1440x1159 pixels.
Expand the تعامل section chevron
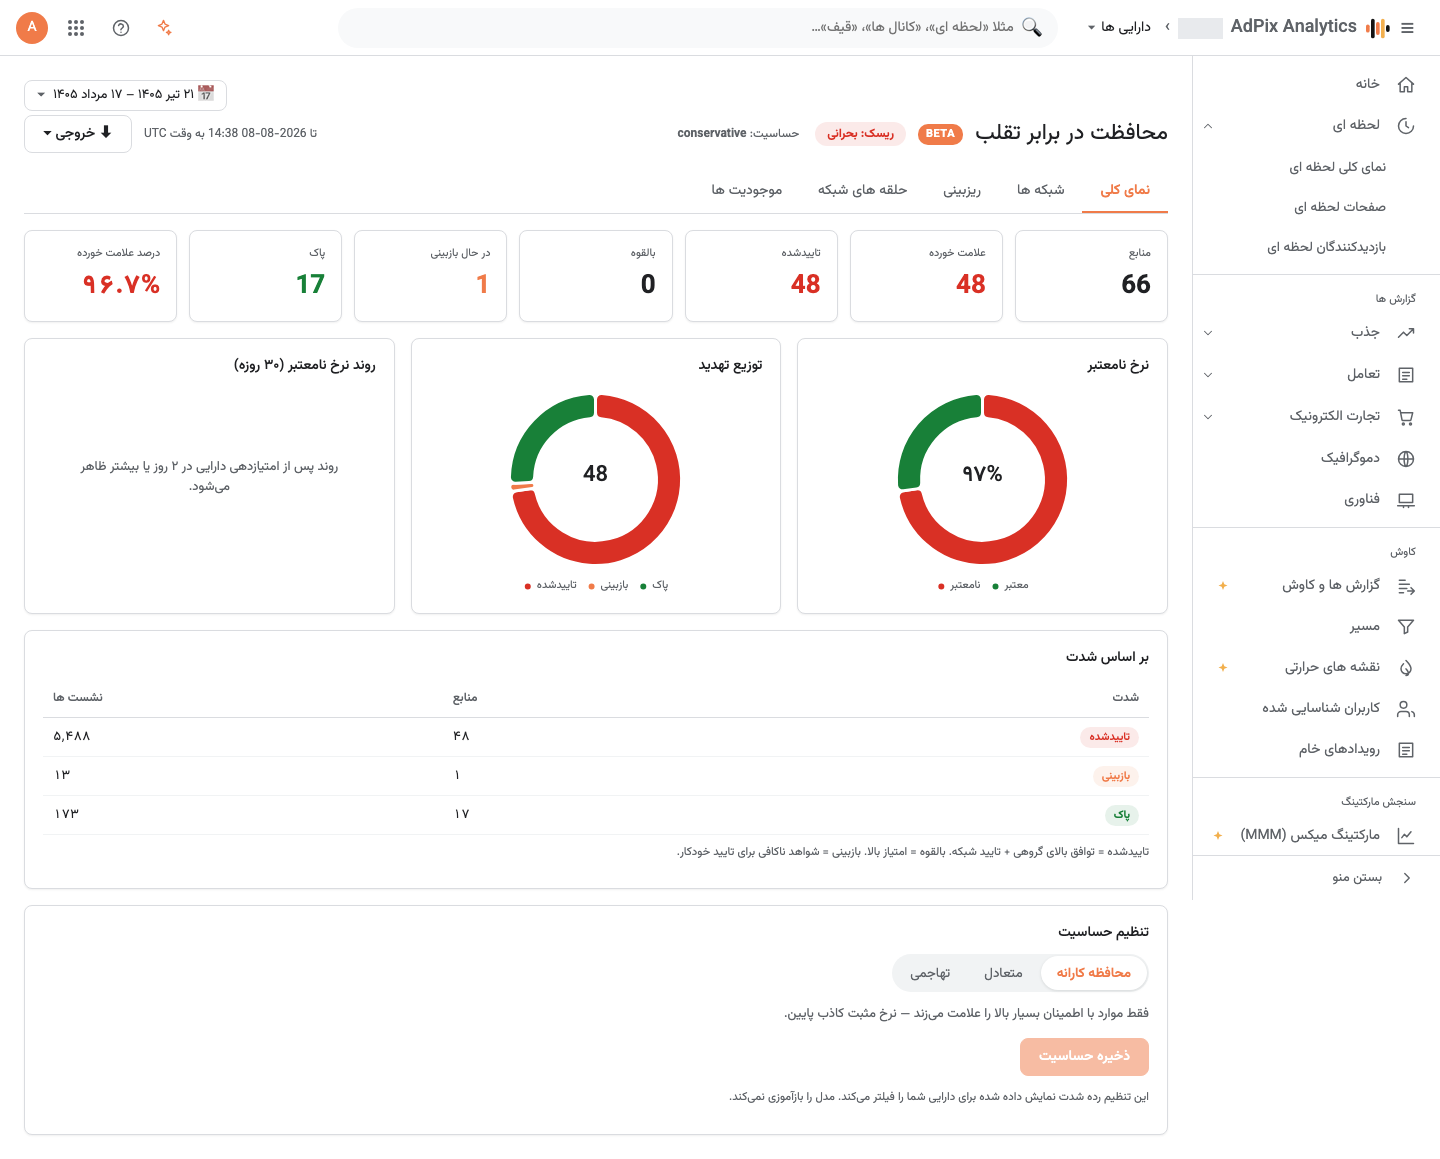(x=1208, y=375)
